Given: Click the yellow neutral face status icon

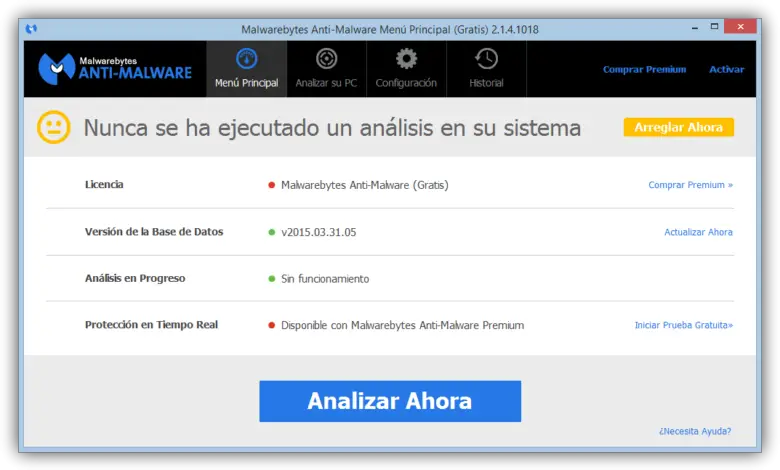Looking at the screenshot, I should pos(54,127).
